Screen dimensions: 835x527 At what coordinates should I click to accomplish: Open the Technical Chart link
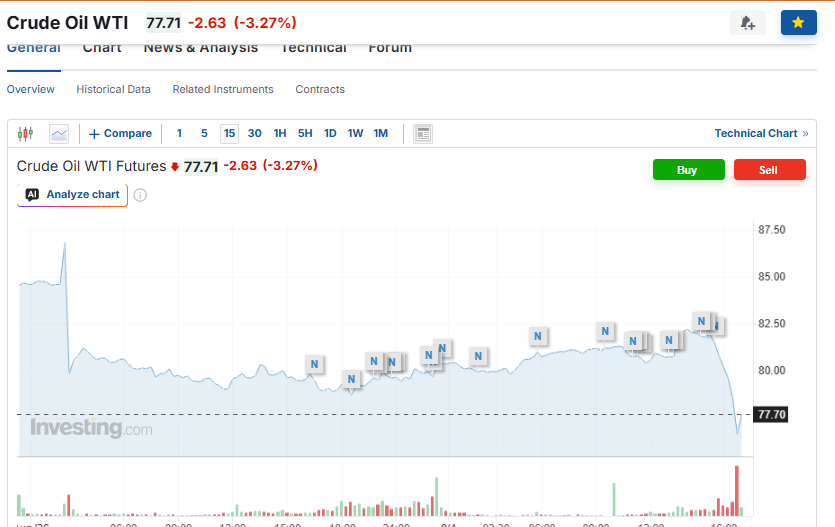(761, 134)
